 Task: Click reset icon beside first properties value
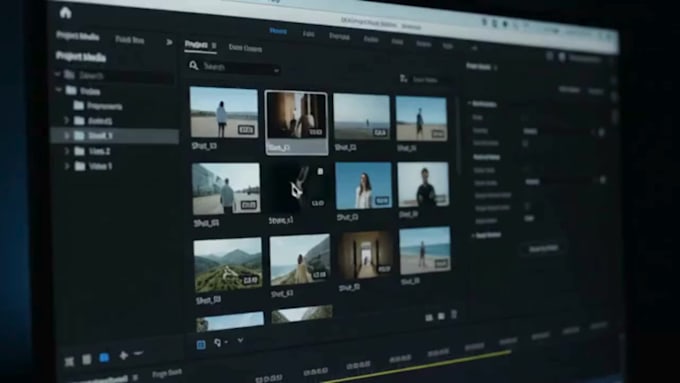[x=601, y=132]
